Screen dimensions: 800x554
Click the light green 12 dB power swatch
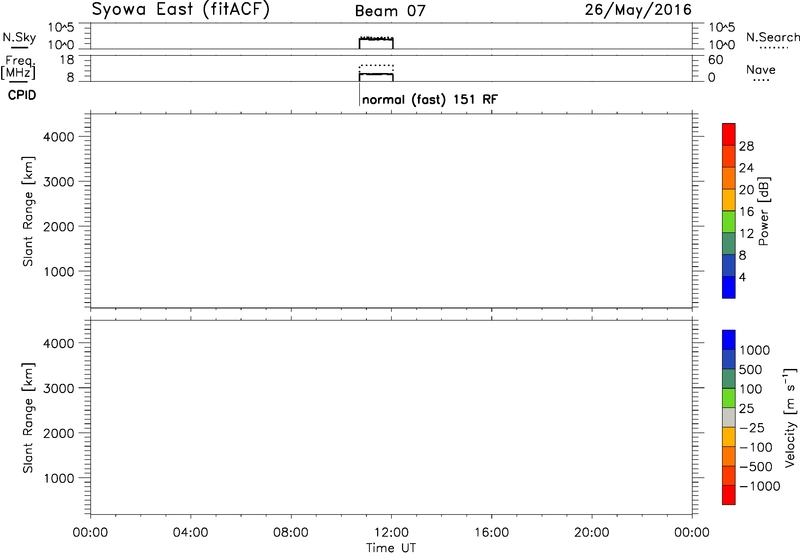pyautogui.click(x=729, y=222)
